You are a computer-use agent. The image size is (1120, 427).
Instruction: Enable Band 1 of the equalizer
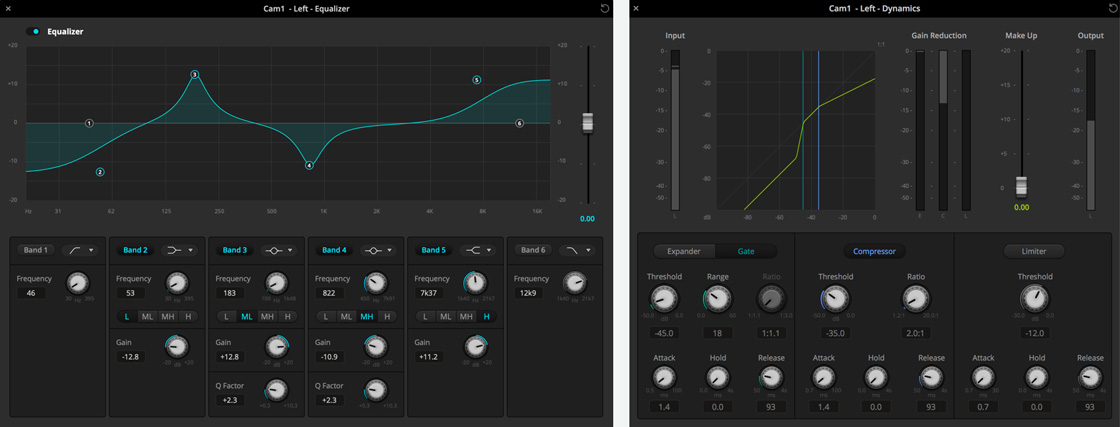[36, 250]
